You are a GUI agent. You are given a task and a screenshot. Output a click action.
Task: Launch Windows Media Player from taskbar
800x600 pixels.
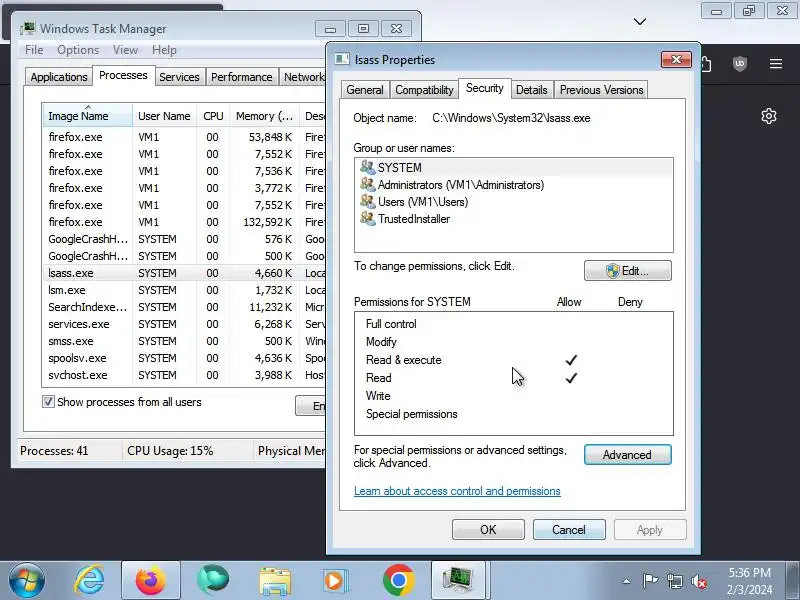point(336,581)
